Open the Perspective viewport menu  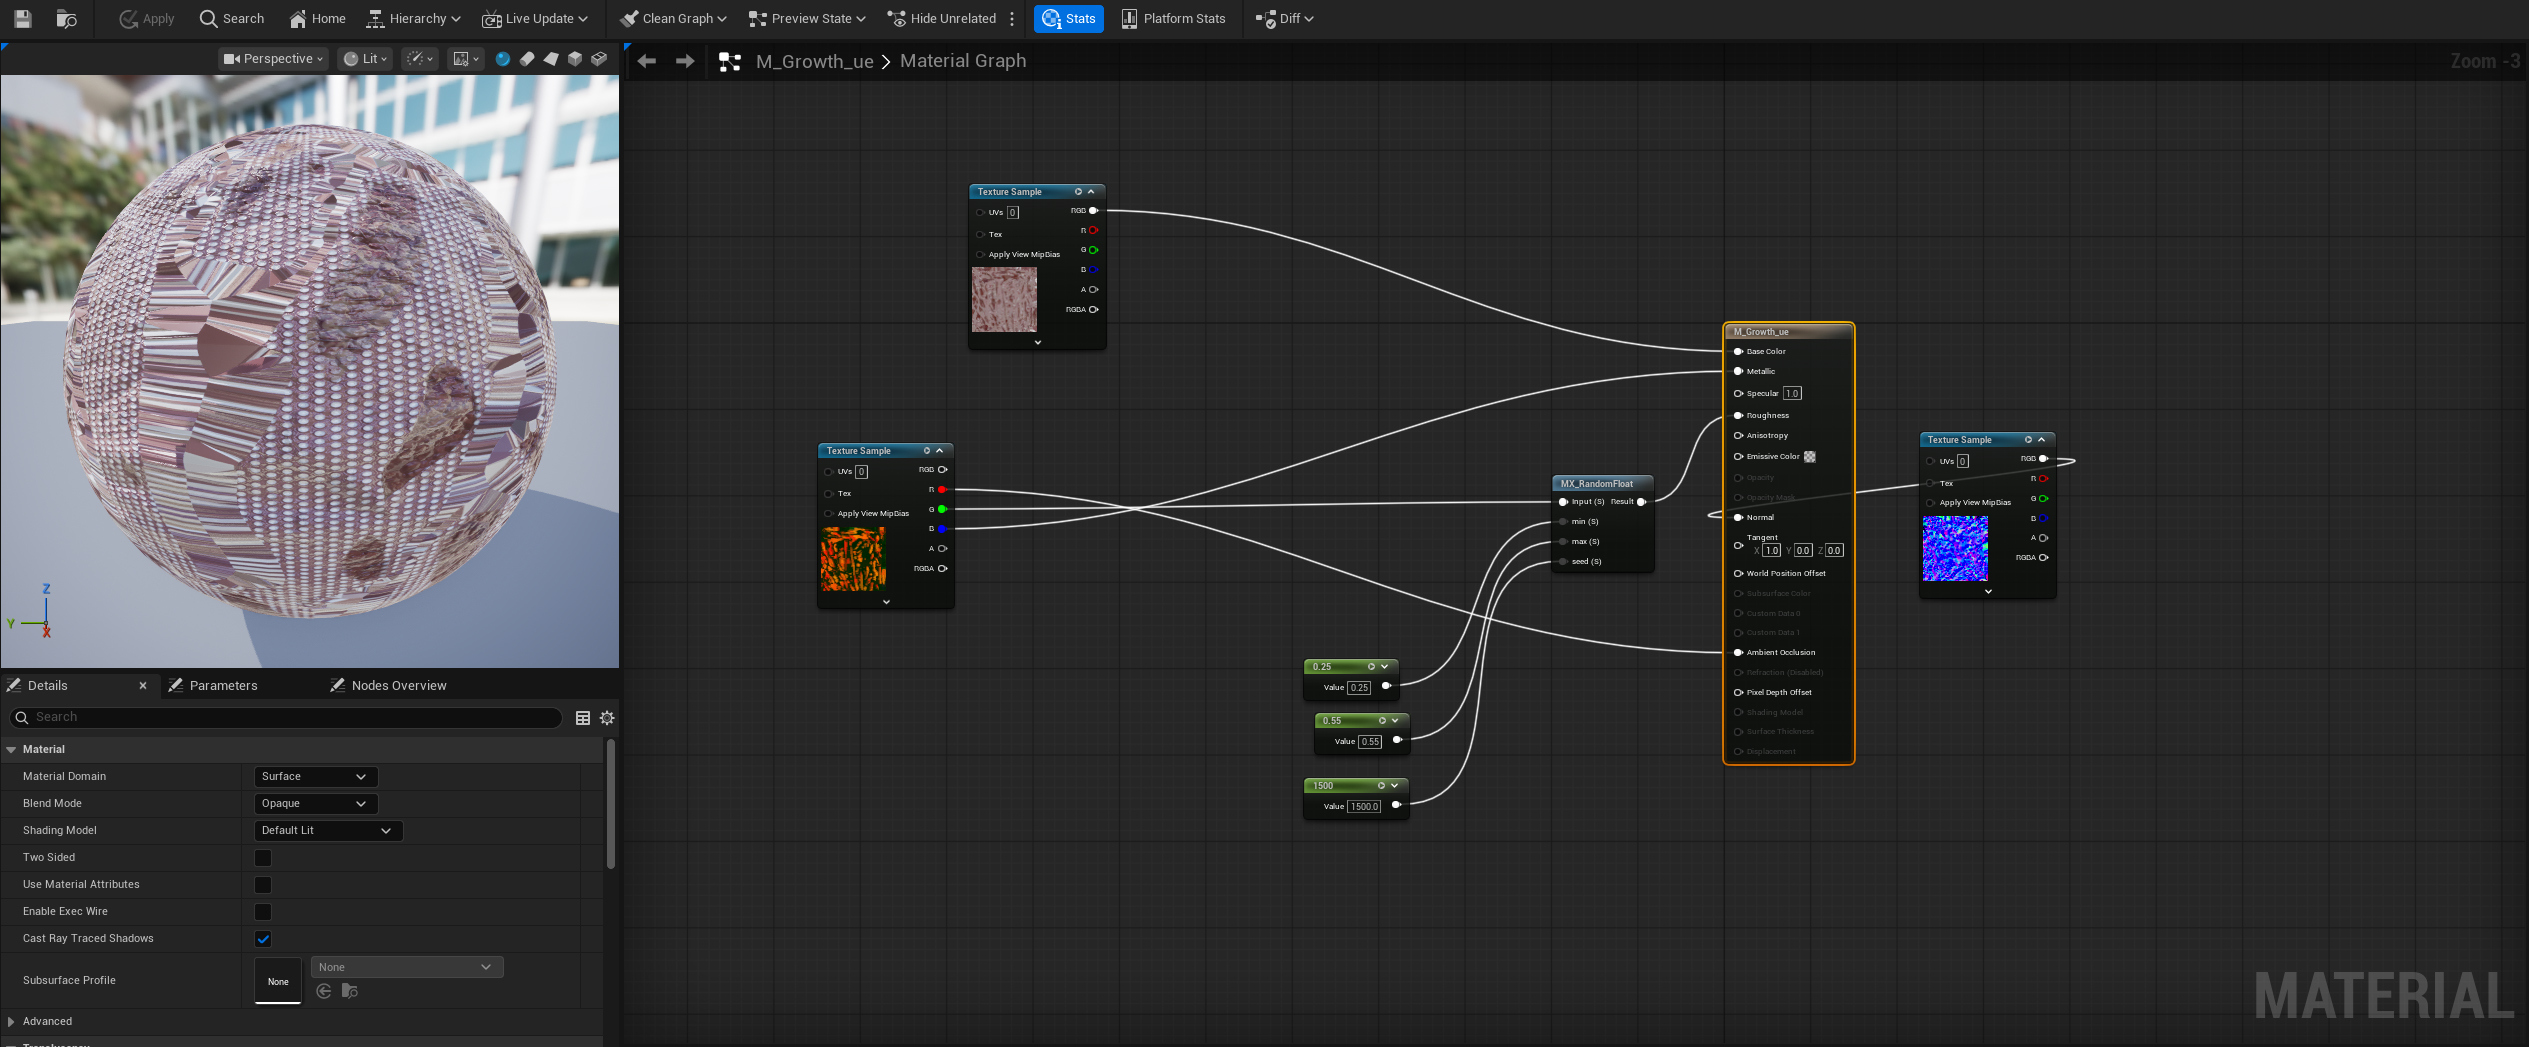click(273, 59)
